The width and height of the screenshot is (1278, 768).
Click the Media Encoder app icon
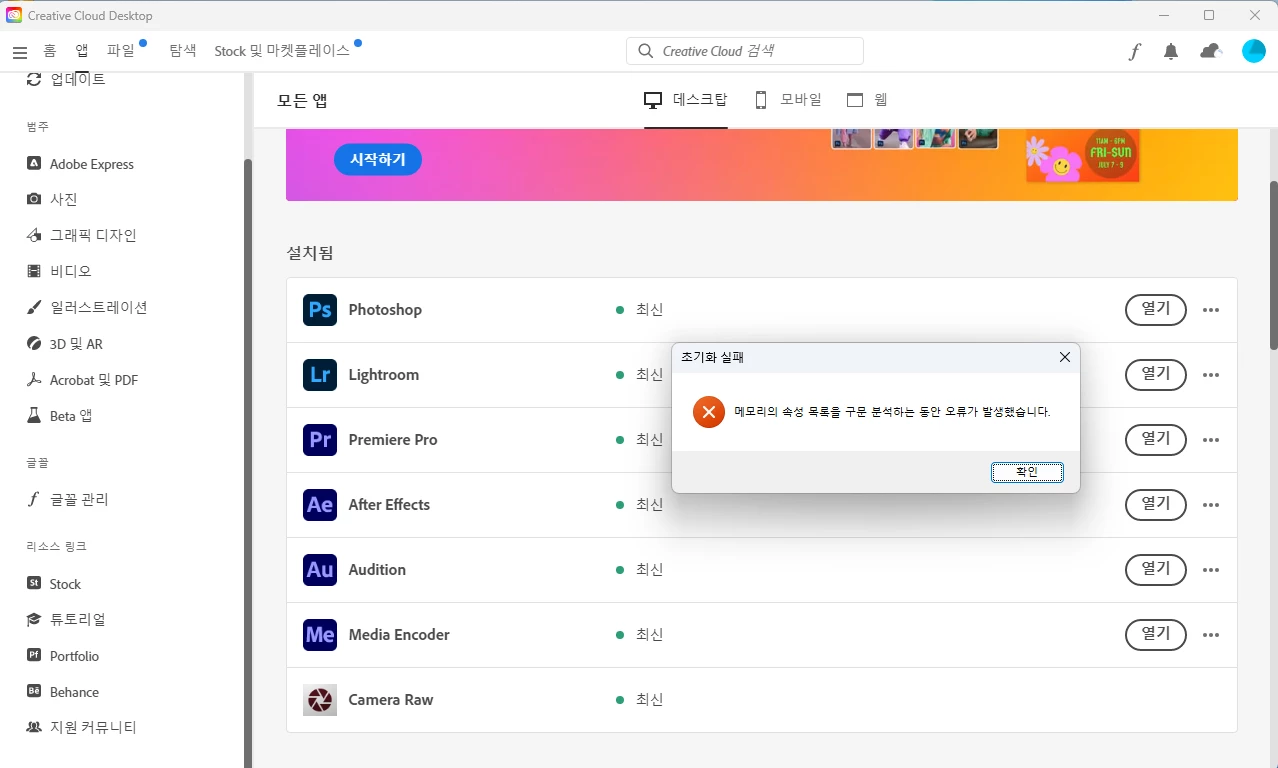(320, 635)
